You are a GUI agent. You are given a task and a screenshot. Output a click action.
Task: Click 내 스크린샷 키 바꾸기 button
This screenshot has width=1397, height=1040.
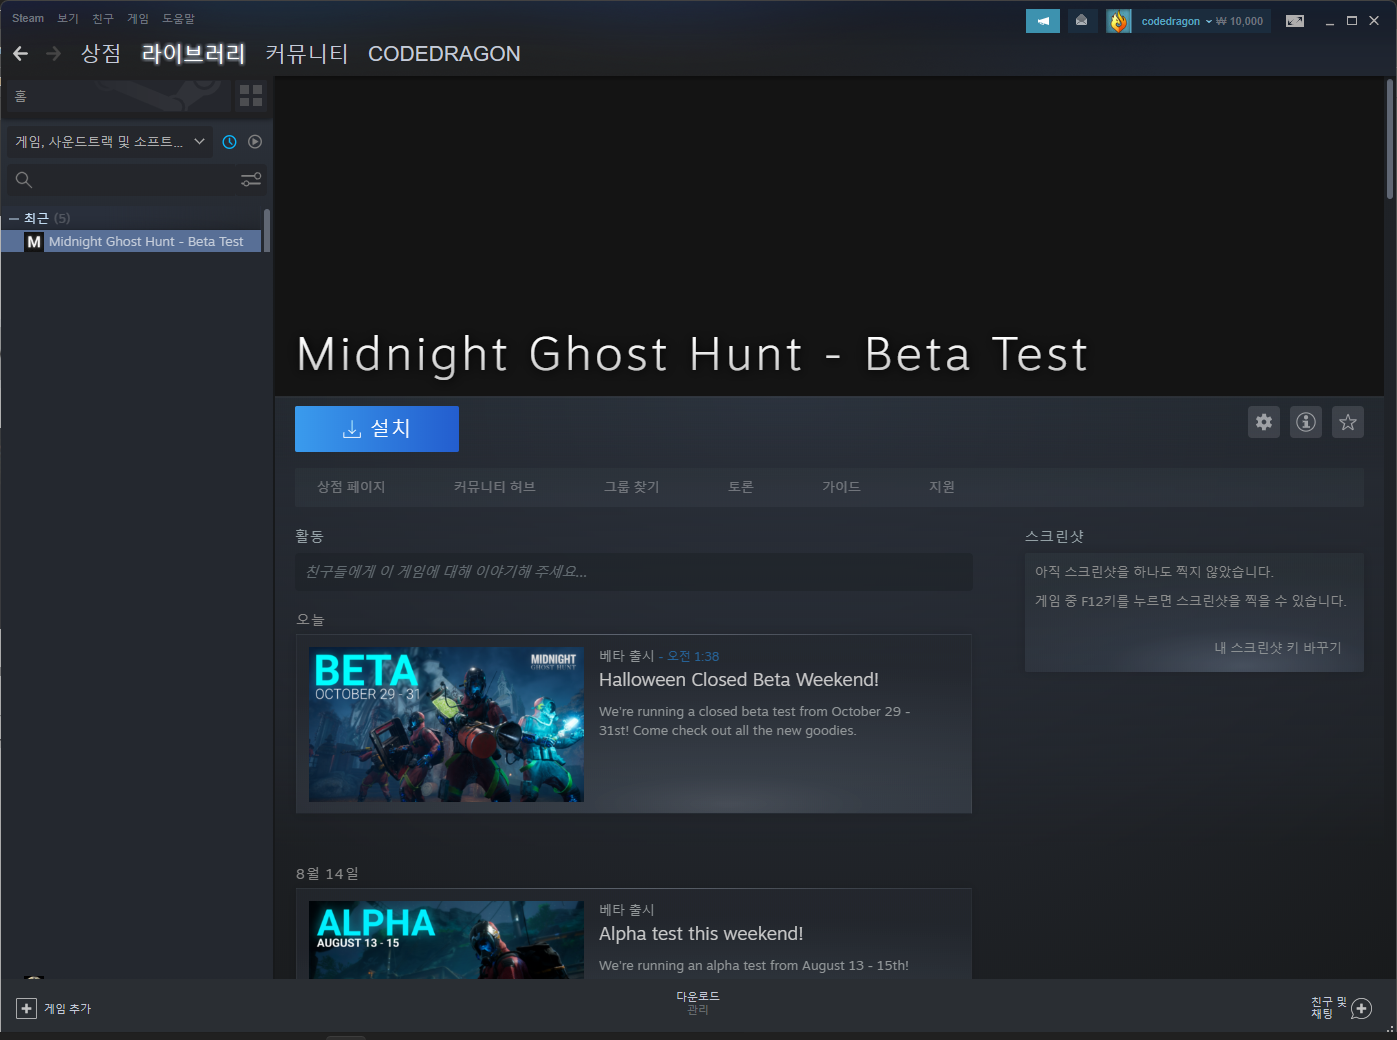1278,648
